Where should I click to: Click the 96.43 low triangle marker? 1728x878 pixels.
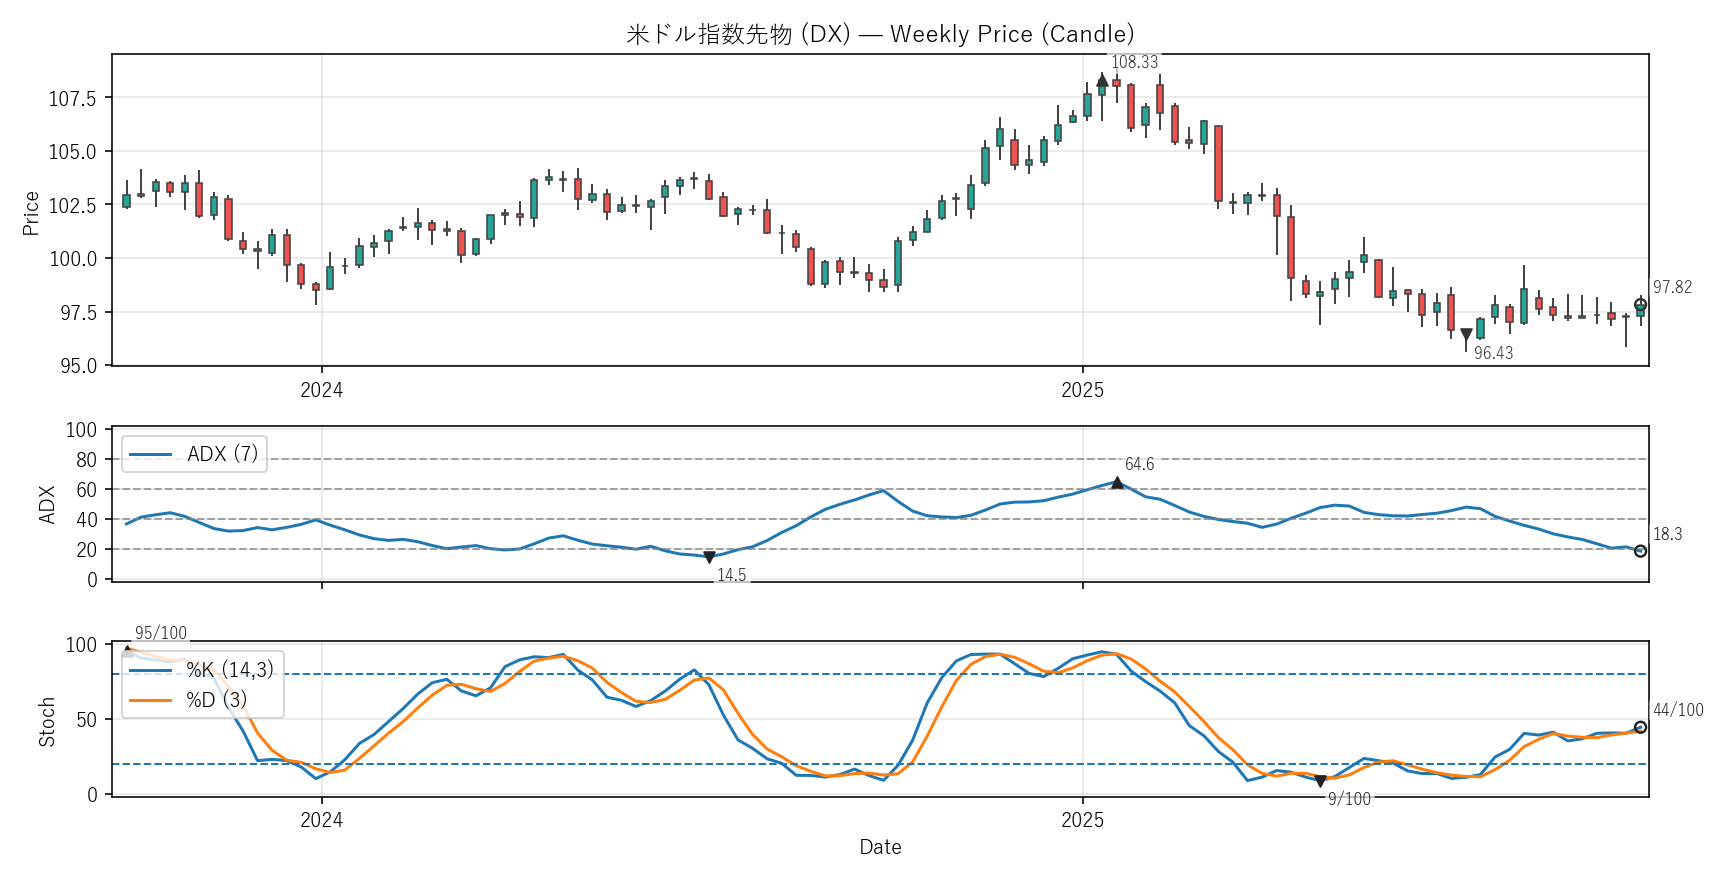[x=1466, y=335]
